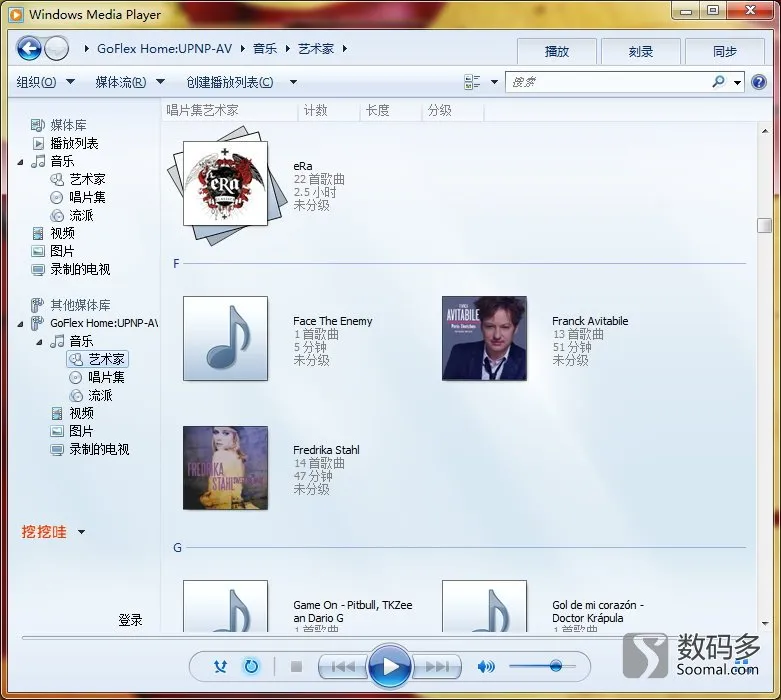Image resolution: width=781 pixels, height=700 pixels.
Task: Open local 图片 library item
Action: click(x=62, y=251)
